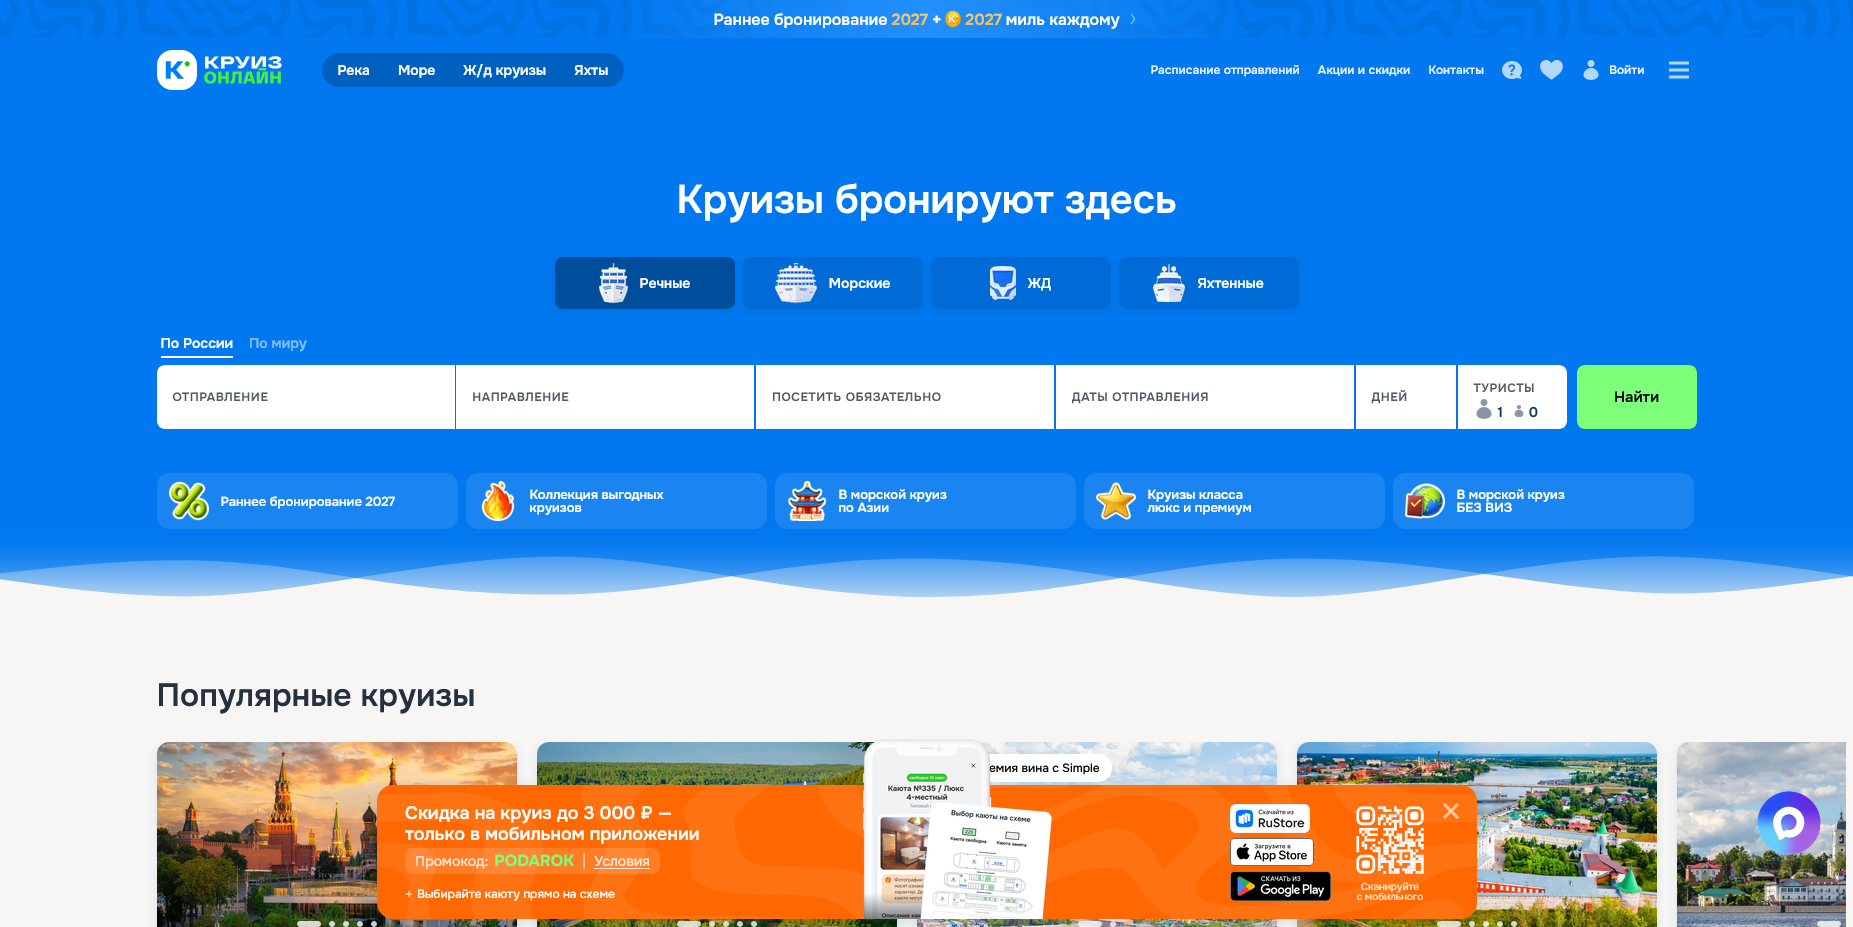Click the Войти login link
The width and height of the screenshot is (1853, 927).
point(1627,70)
